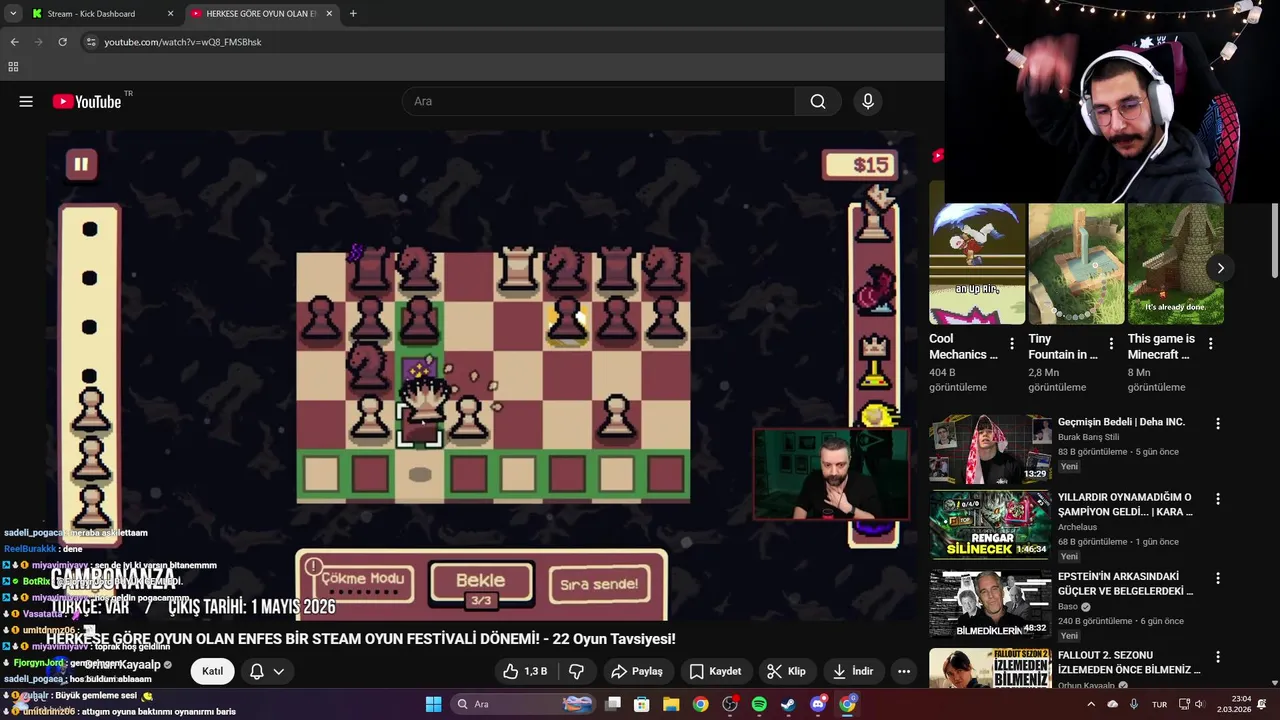Open the RENGAR SİLİNECEK video thumbnail
Image resolution: width=1280 pixels, height=720 pixels.
[991, 525]
